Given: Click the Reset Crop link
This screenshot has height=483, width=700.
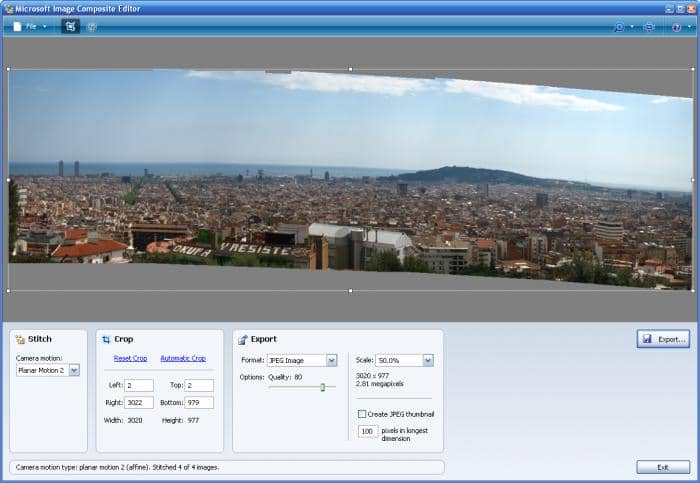Looking at the screenshot, I should (x=130, y=358).
